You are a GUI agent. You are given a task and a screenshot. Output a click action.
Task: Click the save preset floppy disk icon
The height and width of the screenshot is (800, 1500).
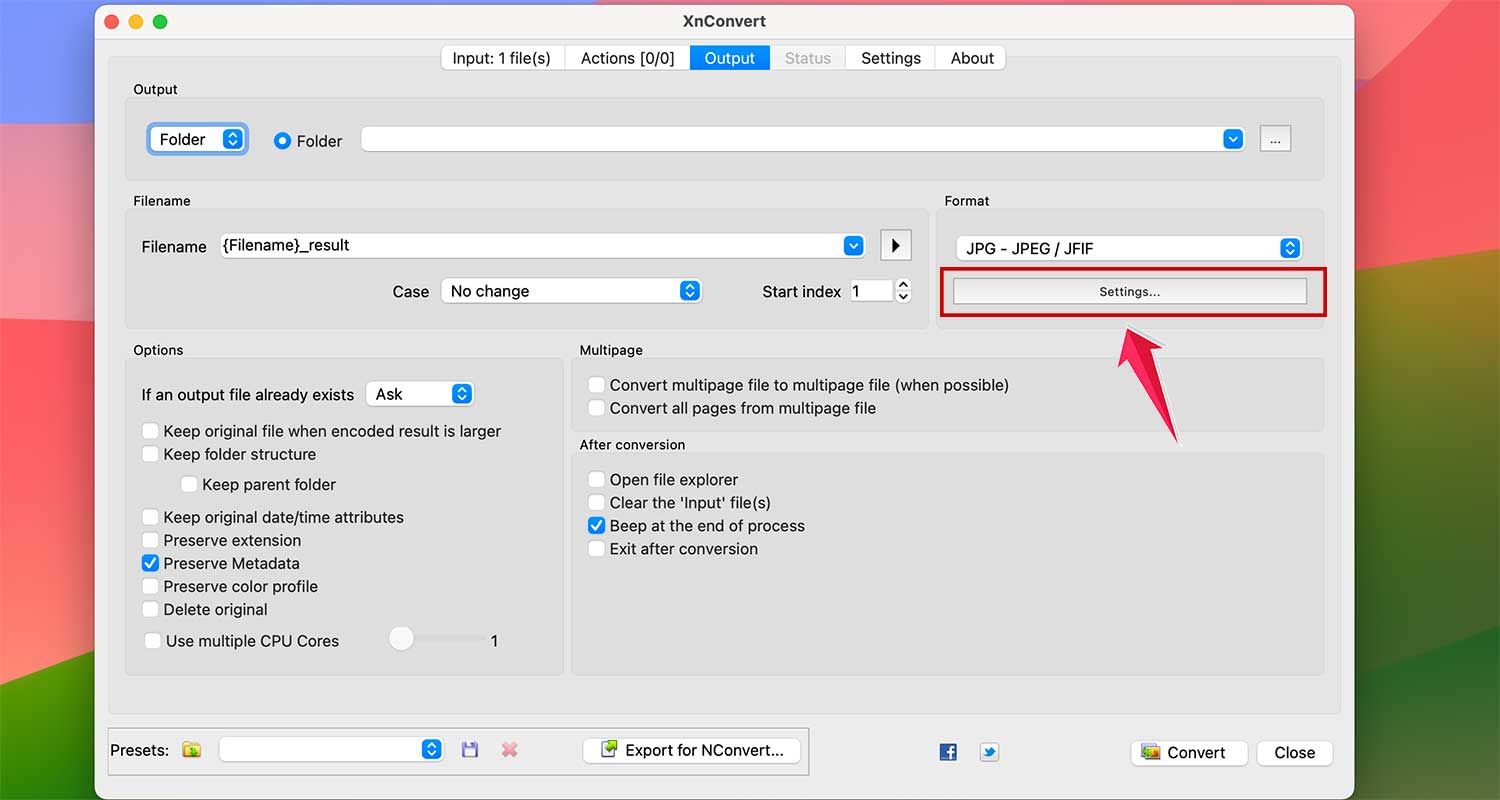470,749
